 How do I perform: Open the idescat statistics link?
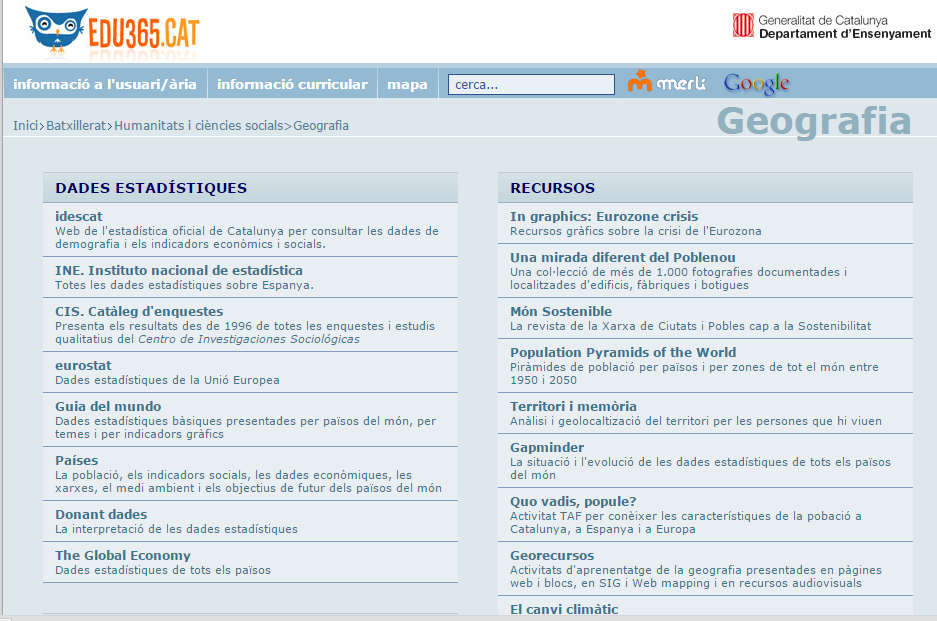point(79,216)
